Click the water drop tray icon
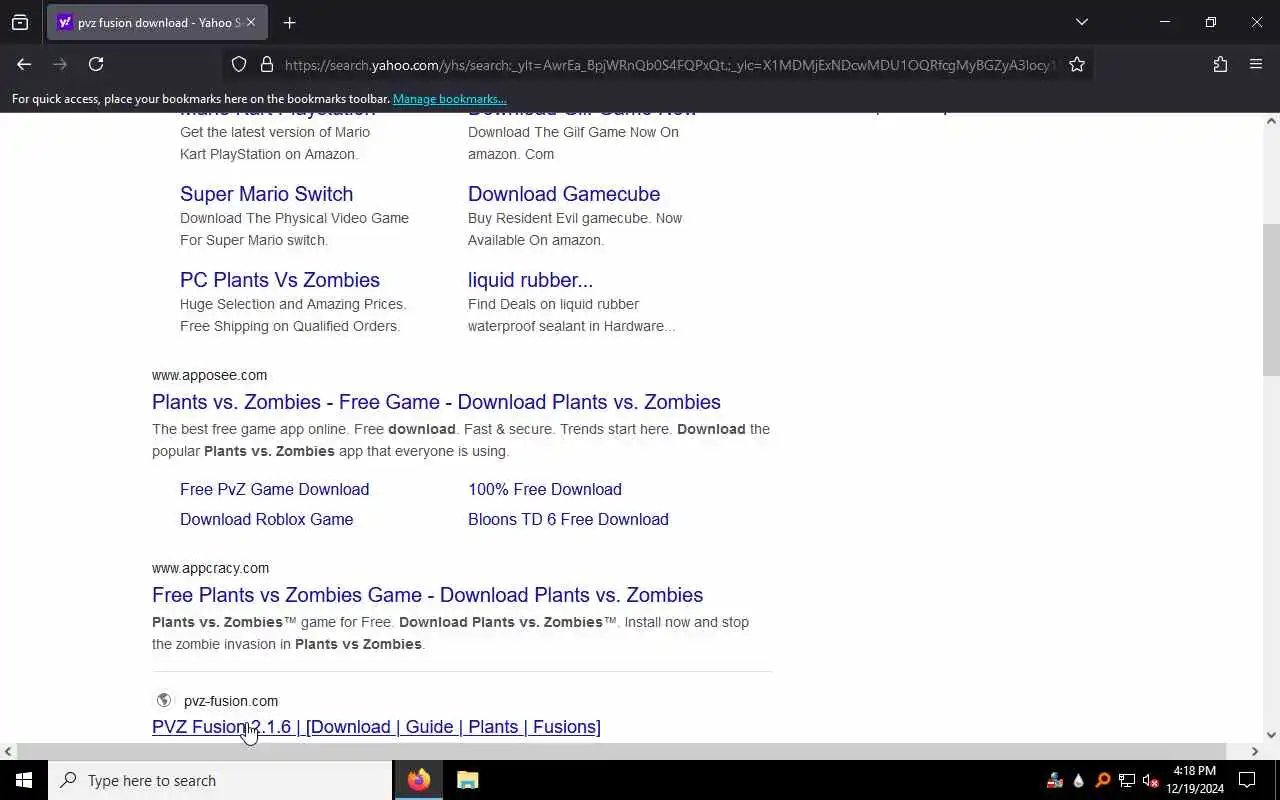This screenshot has height=800, width=1280. pyautogui.click(x=1078, y=780)
